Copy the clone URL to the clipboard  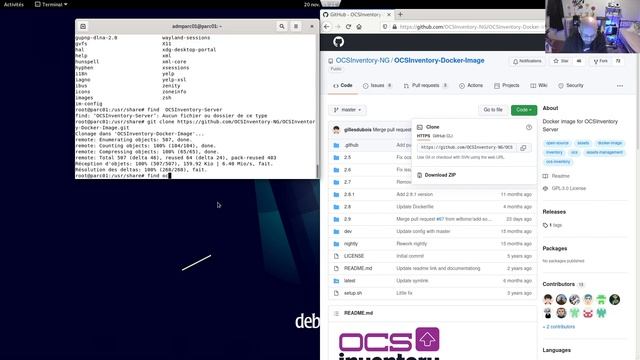tap(523, 147)
